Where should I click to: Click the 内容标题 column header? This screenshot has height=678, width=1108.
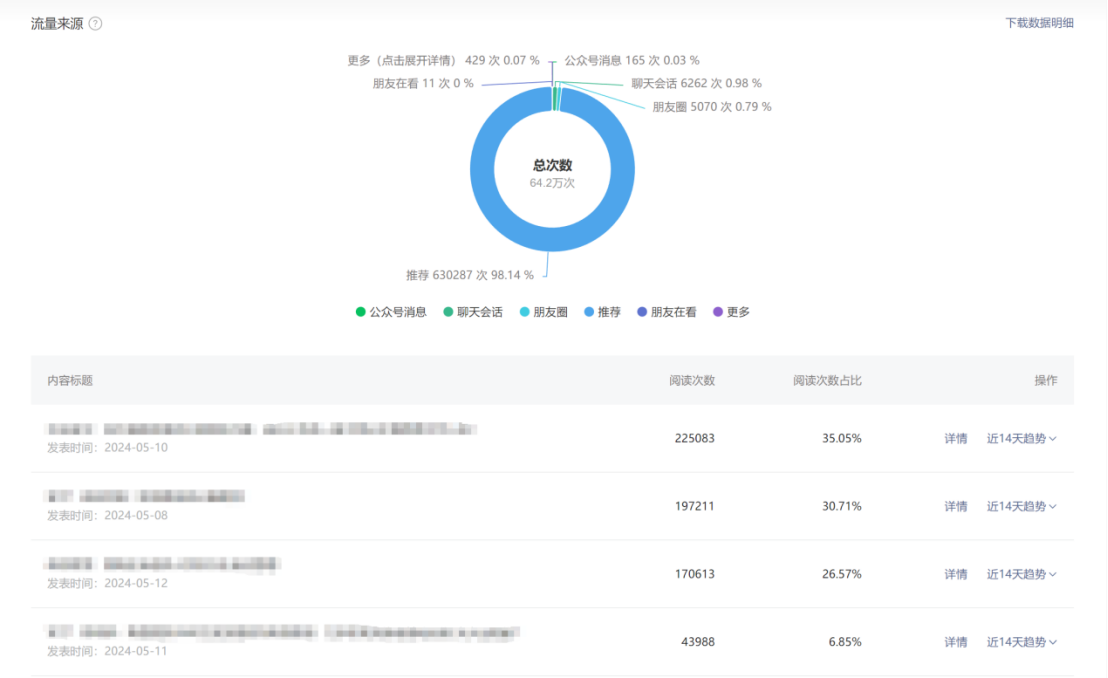[75, 381]
